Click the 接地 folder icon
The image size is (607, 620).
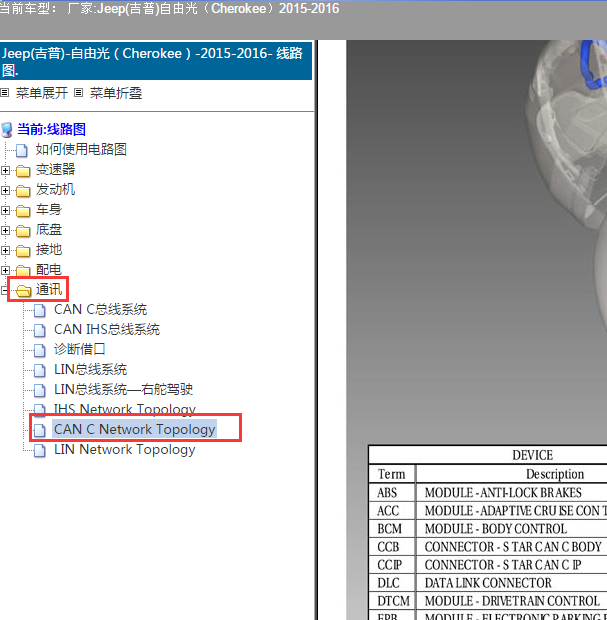point(23,251)
